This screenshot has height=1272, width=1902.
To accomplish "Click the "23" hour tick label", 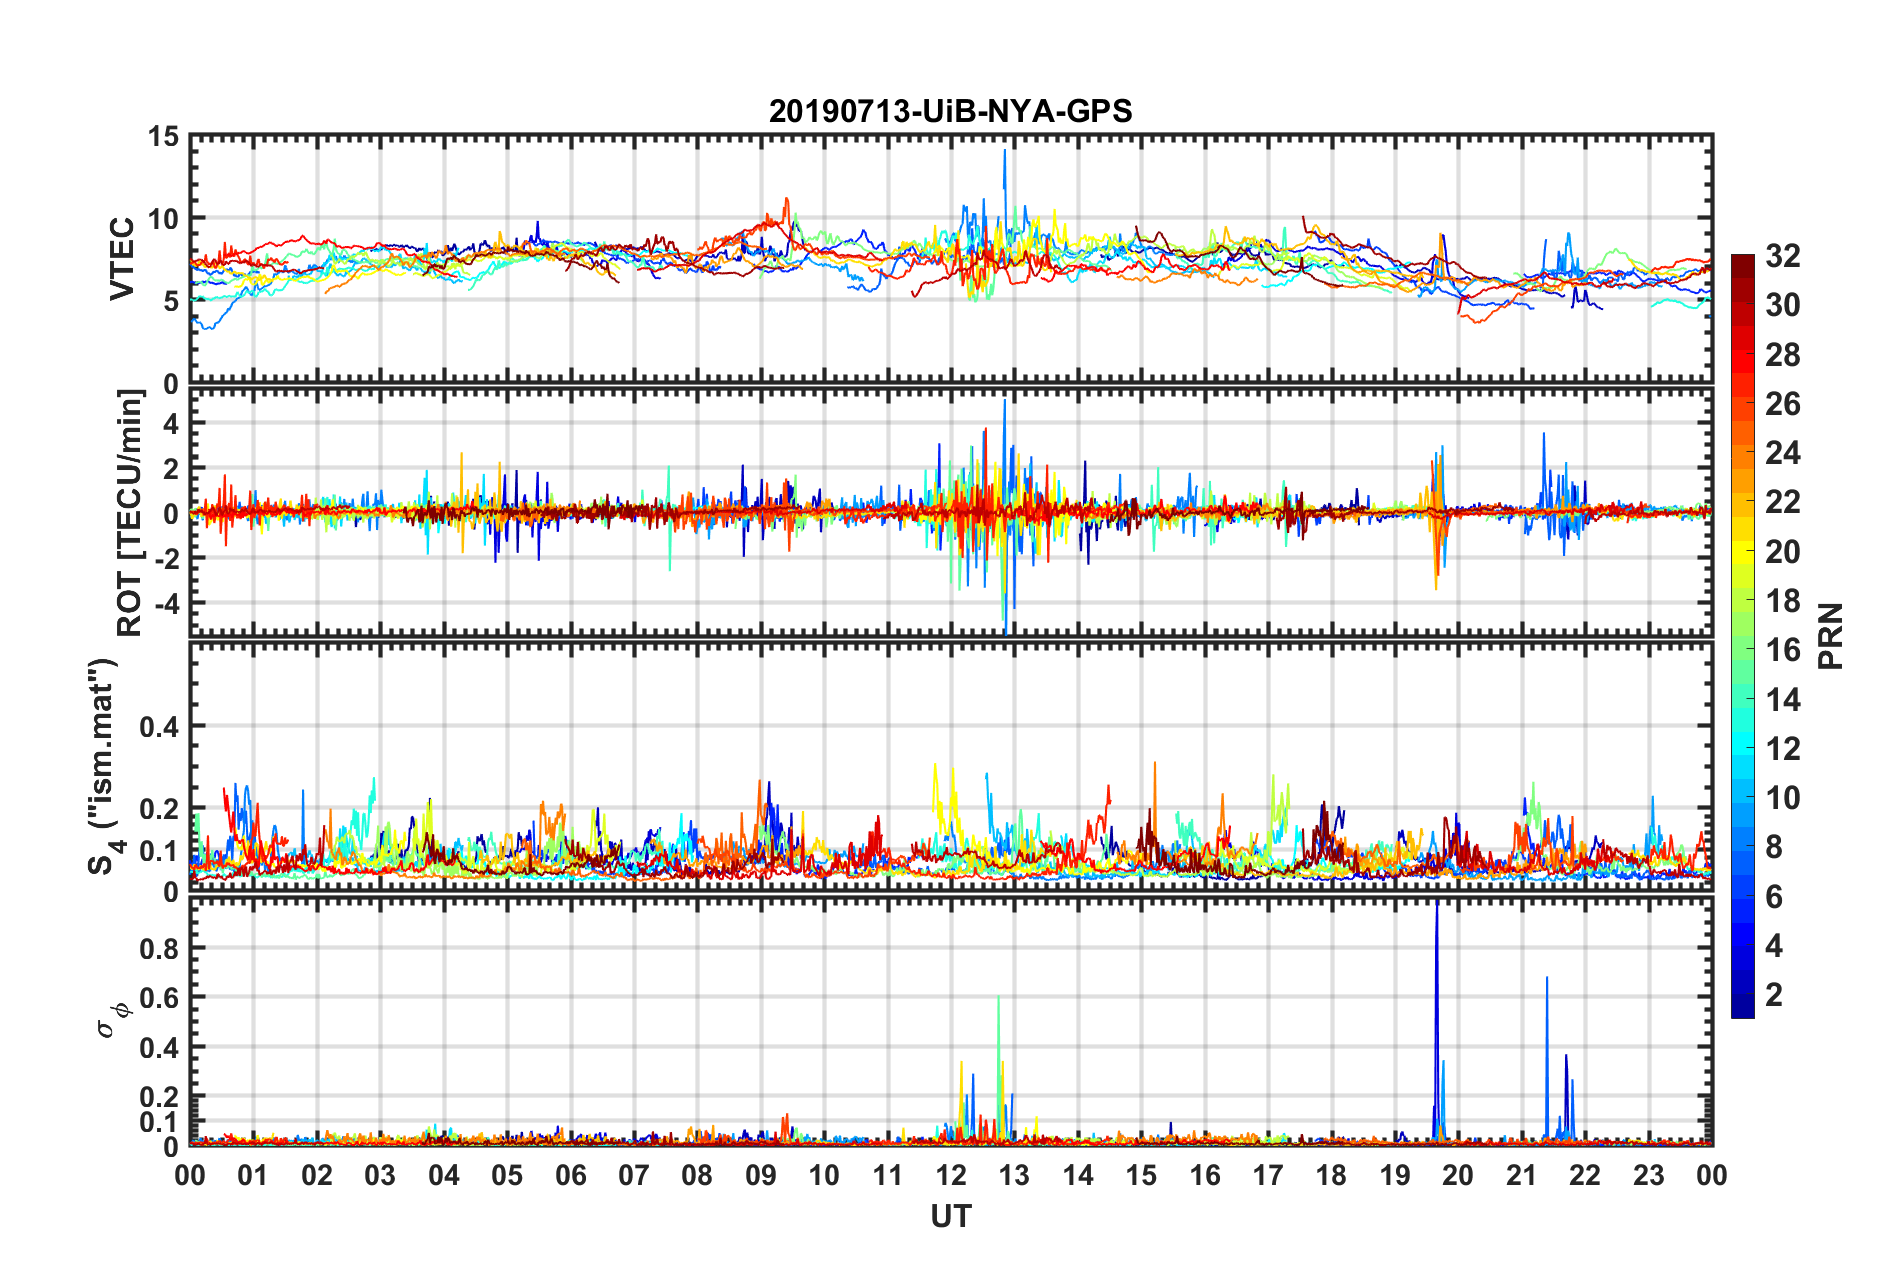I will pos(1648,1175).
